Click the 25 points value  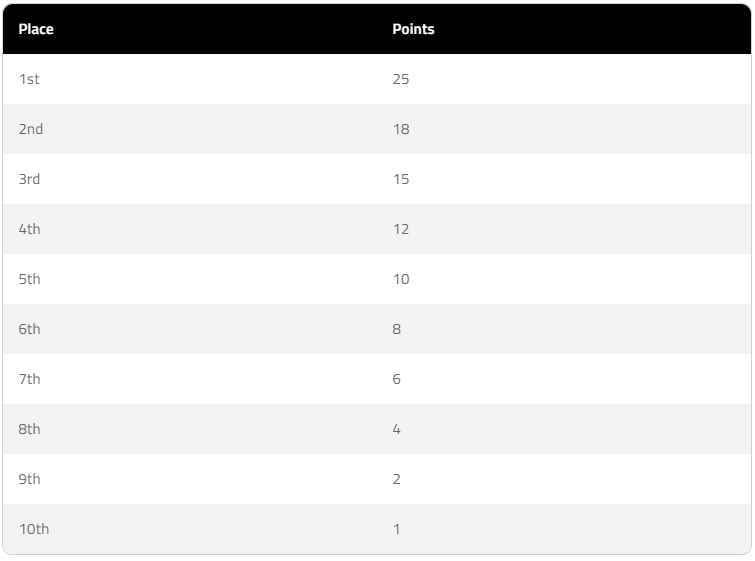(x=401, y=79)
